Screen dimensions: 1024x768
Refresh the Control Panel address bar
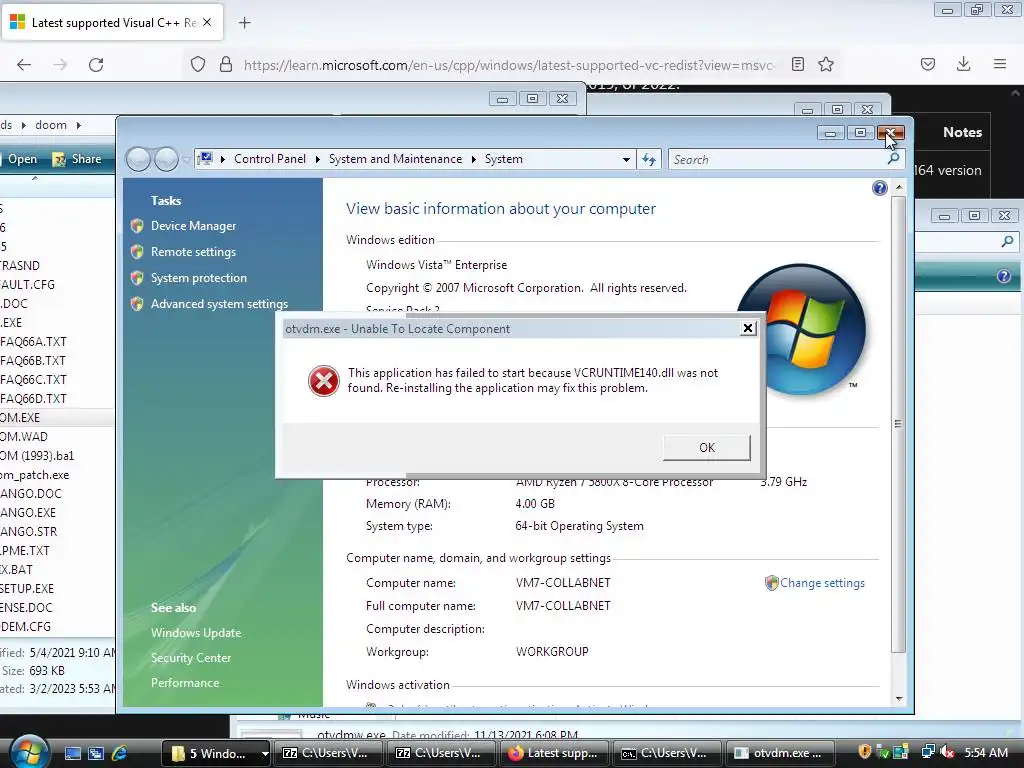(648, 159)
